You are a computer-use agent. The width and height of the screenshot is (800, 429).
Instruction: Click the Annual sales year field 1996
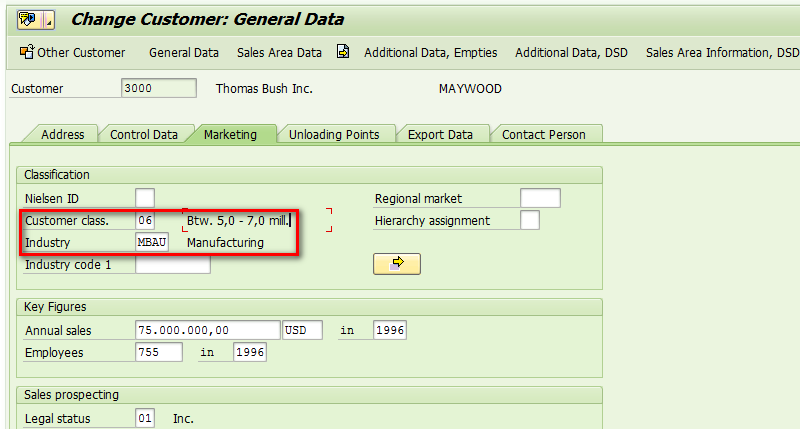[x=390, y=330]
